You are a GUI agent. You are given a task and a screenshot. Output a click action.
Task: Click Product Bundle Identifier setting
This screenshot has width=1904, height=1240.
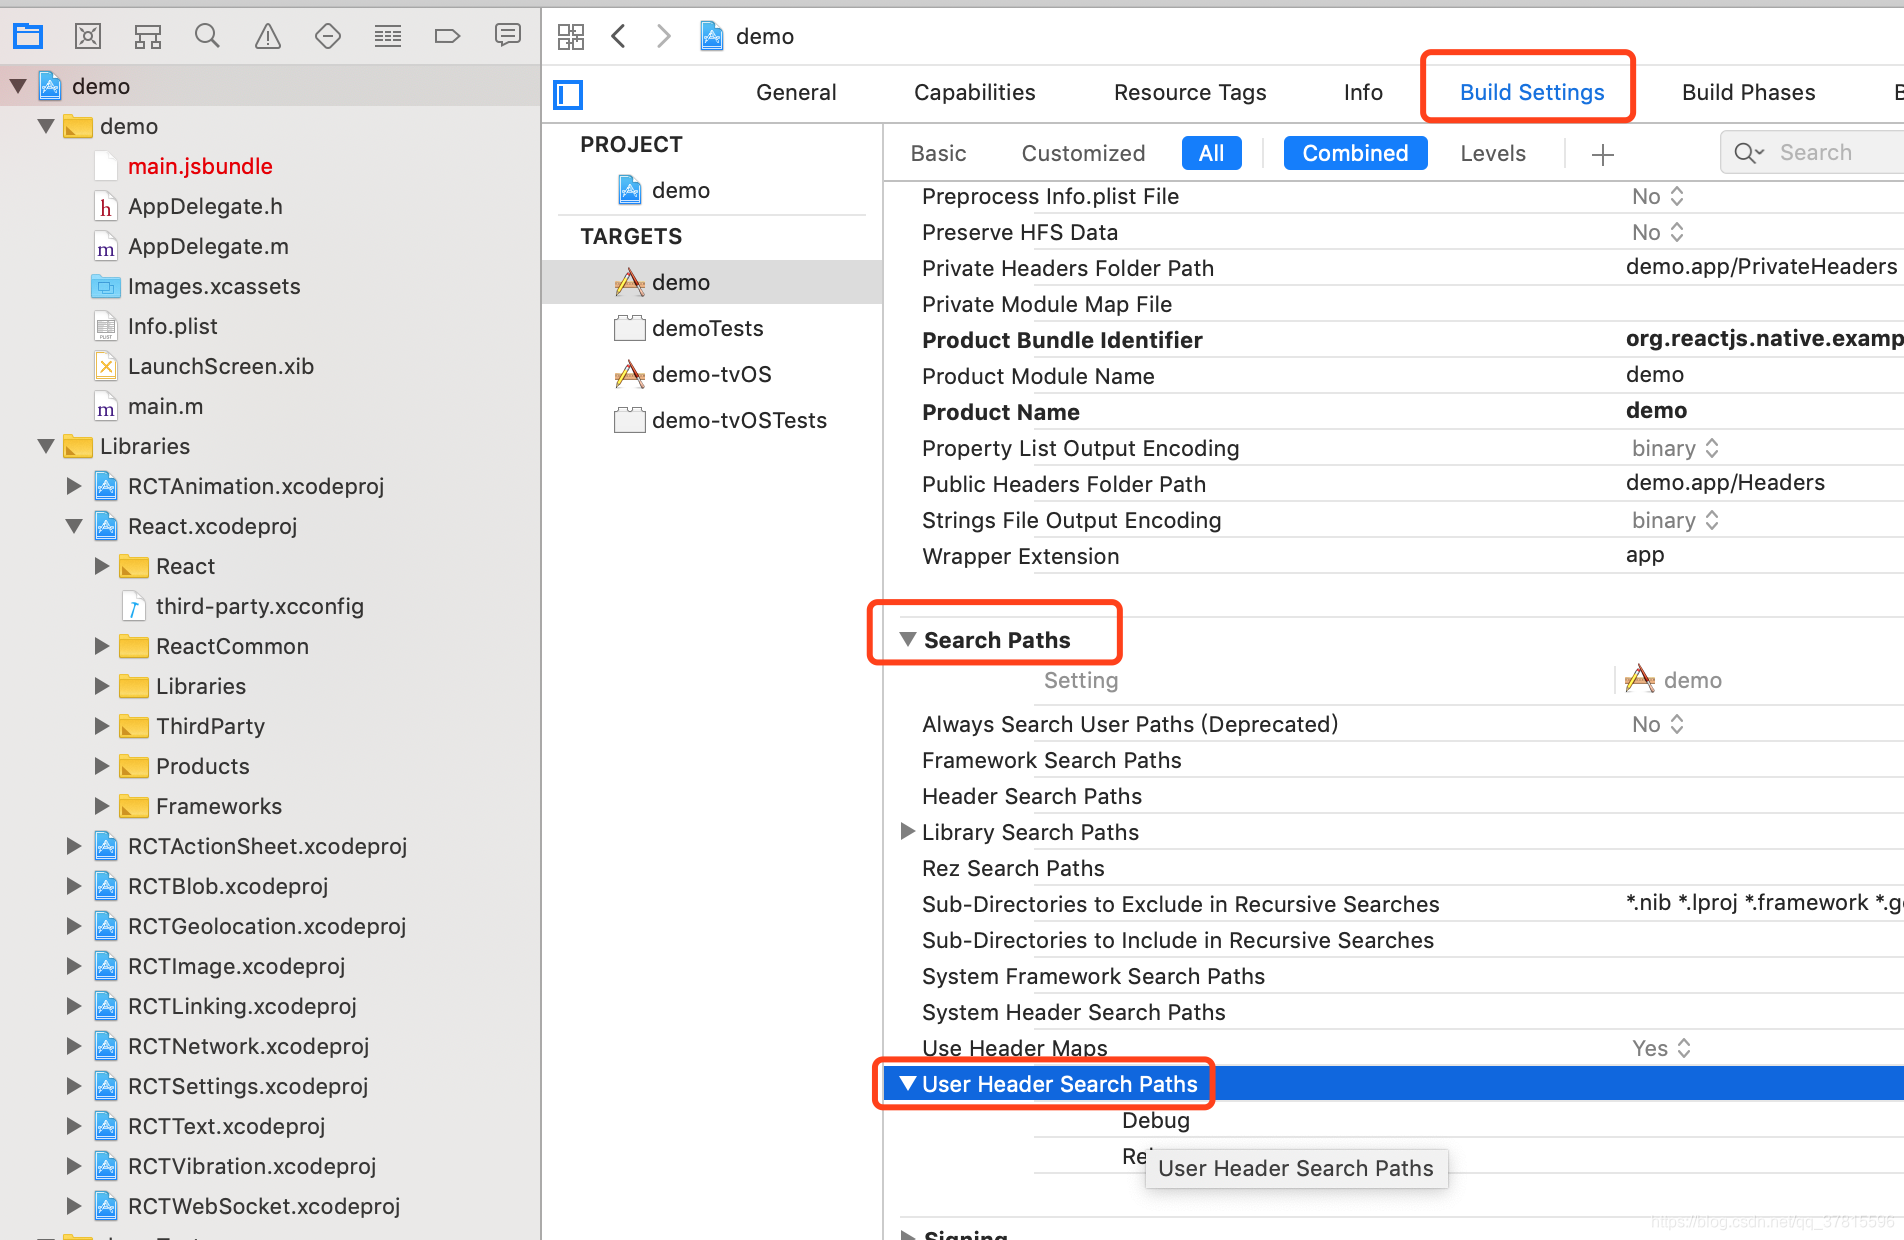click(1062, 340)
